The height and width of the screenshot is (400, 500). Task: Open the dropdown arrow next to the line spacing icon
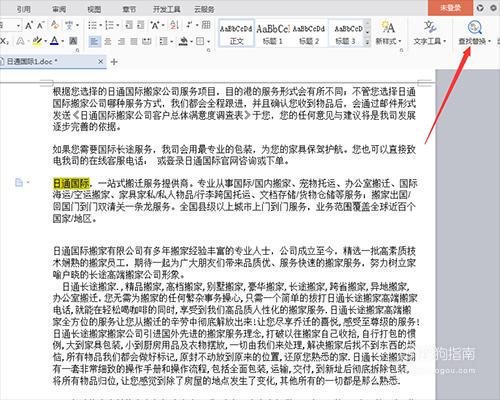pyautogui.click(x=171, y=42)
